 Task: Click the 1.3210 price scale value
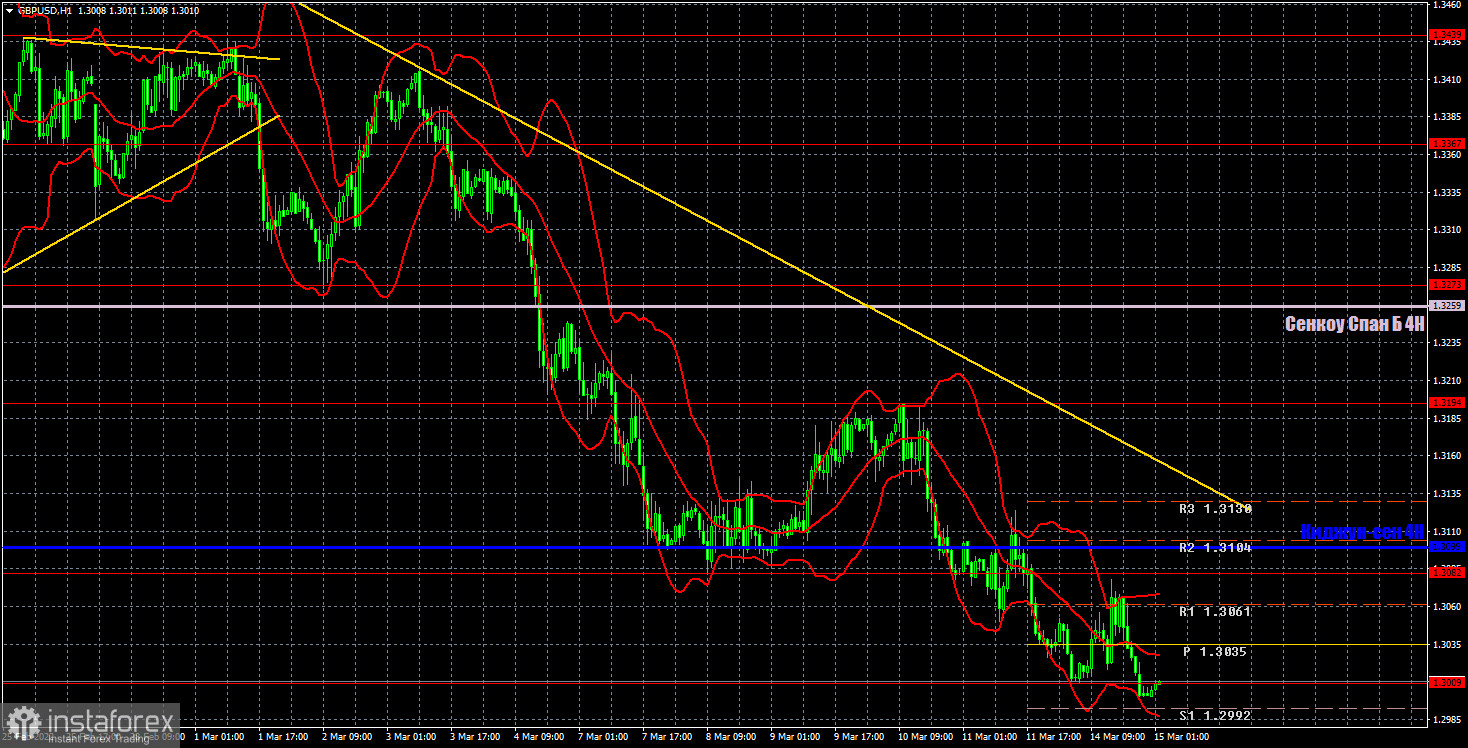point(1448,381)
